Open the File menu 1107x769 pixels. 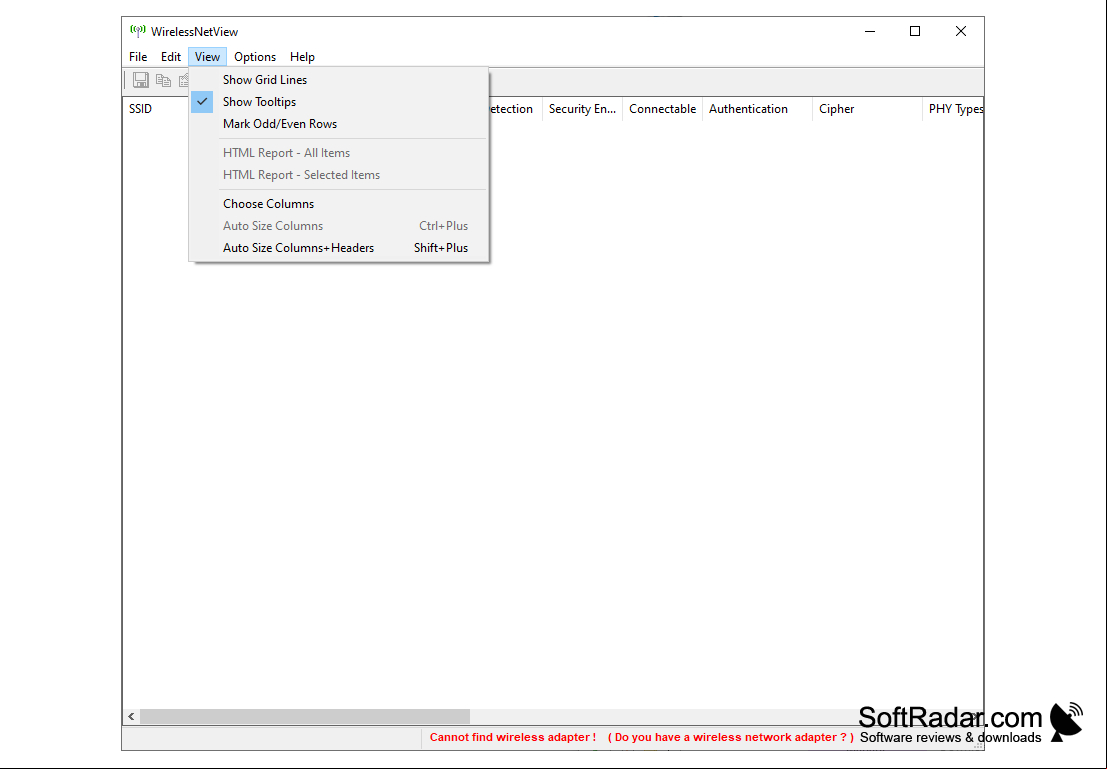tap(138, 56)
